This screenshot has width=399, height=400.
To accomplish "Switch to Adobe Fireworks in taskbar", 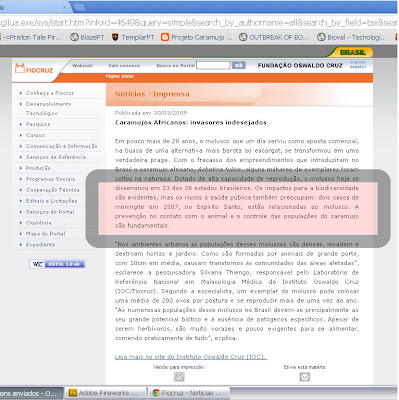I will (x=105, y=393).
